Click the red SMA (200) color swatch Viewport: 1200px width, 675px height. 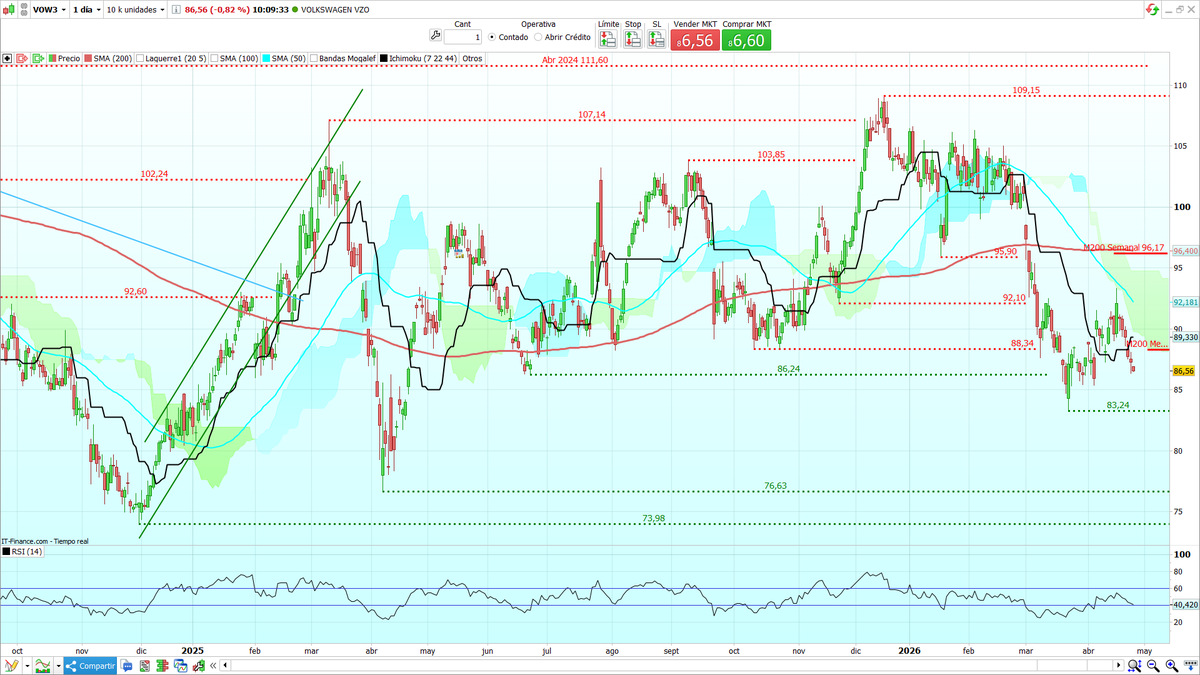coord(88,59)
